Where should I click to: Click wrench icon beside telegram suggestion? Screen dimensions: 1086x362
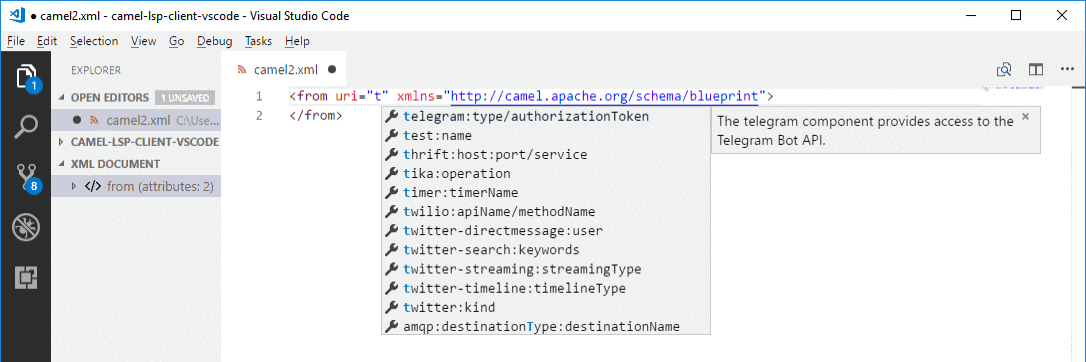pos(391,116)
